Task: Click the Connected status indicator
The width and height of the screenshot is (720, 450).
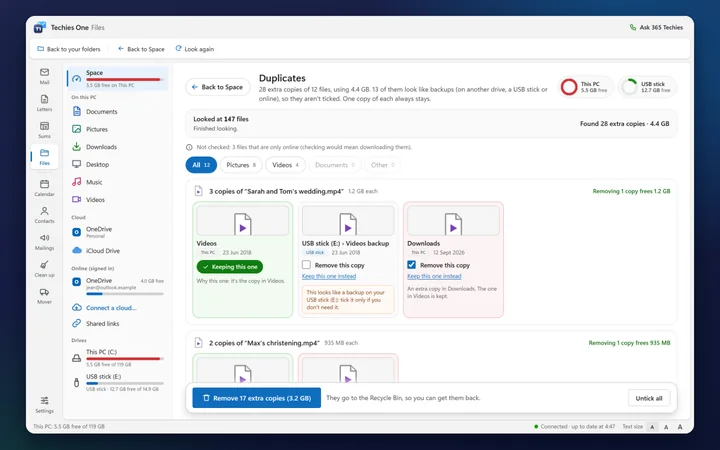Action: click(x=574, y=427)
